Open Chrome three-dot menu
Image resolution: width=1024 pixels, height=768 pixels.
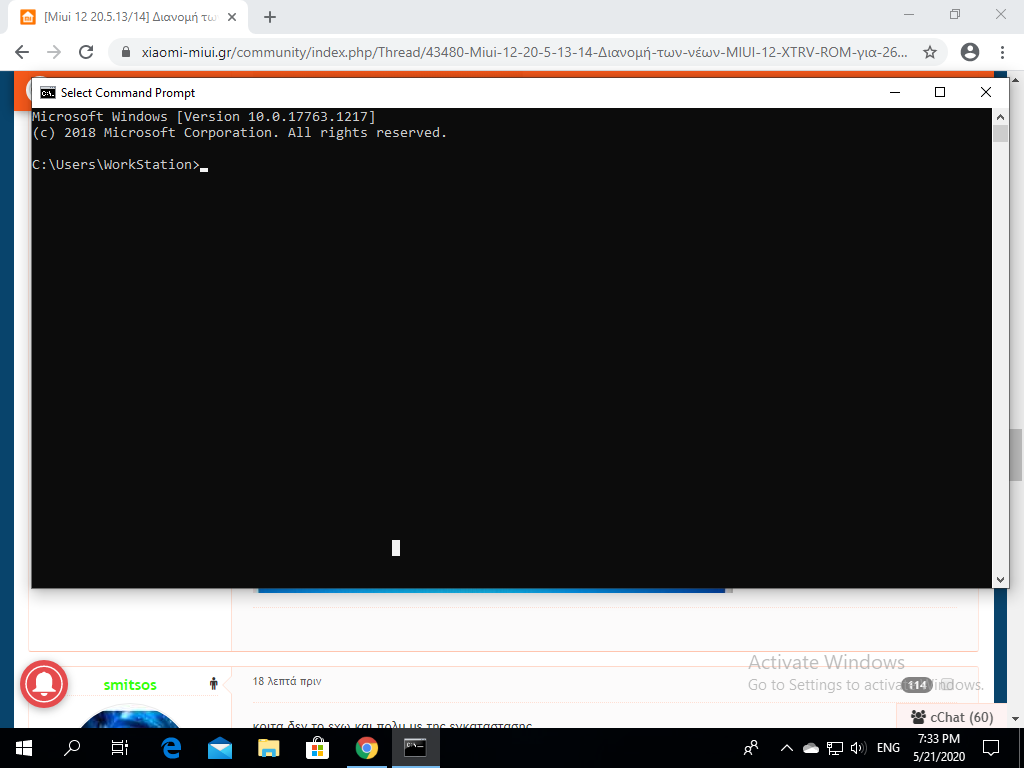[x=1002, y=52]
